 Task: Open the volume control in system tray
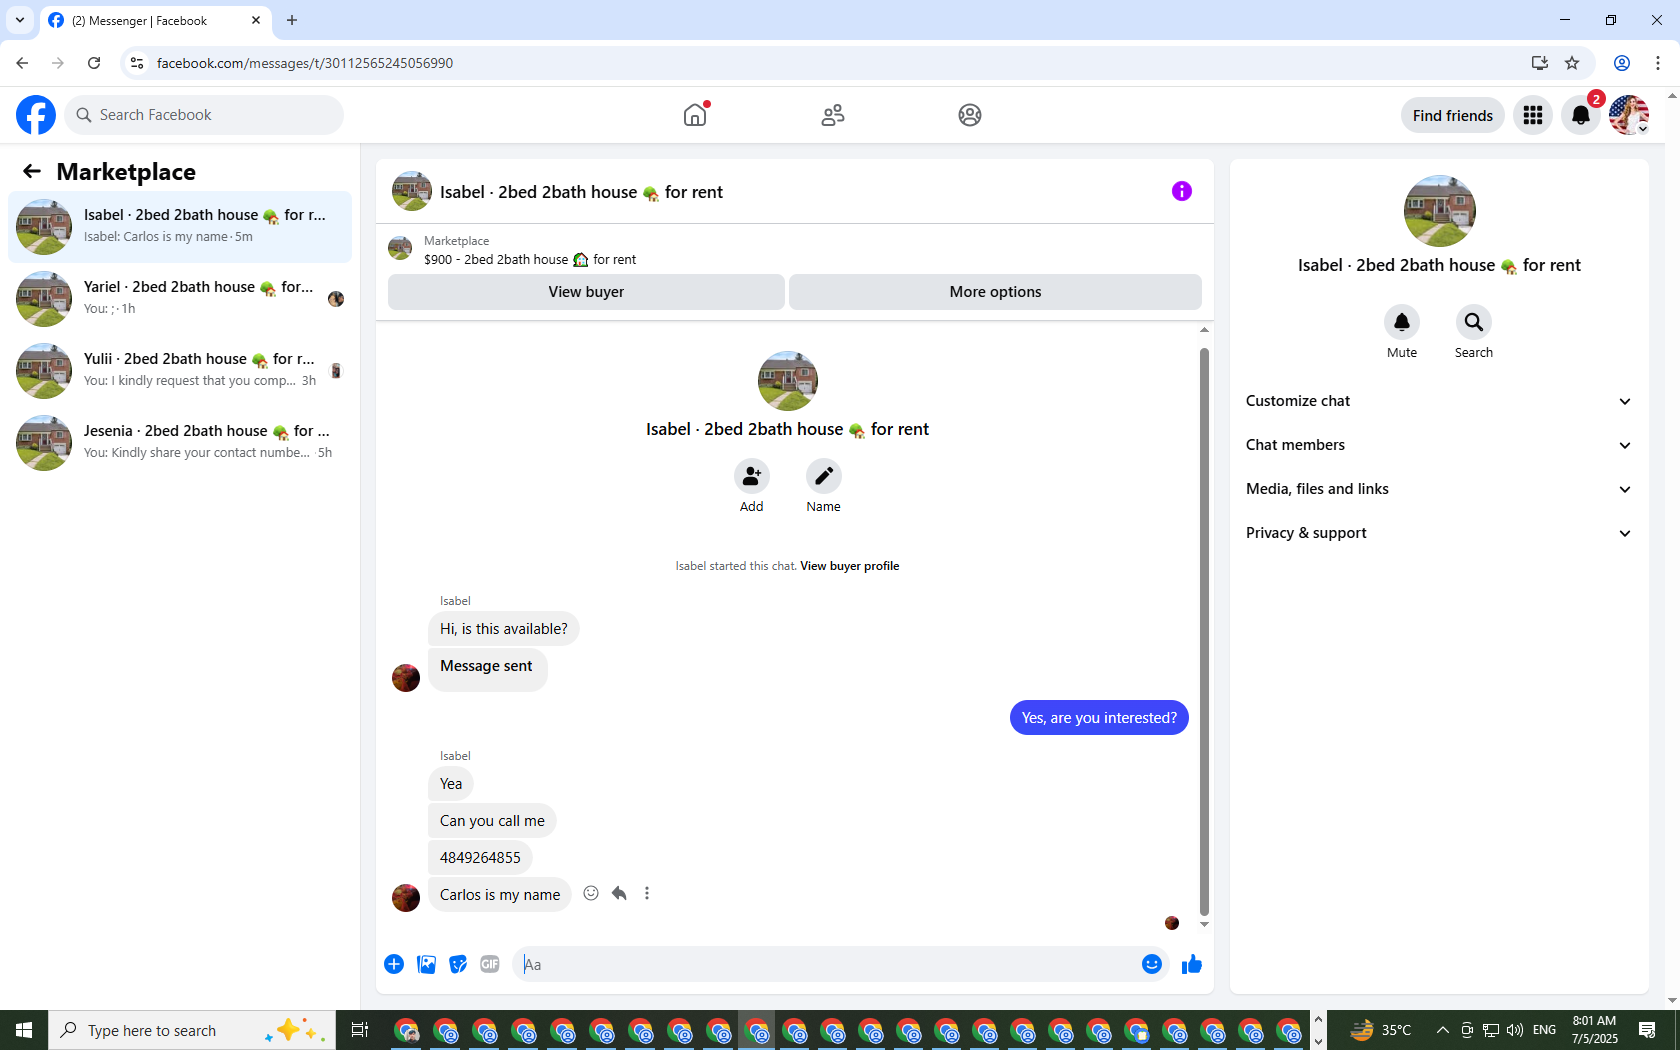(x=1515, y=1030)
